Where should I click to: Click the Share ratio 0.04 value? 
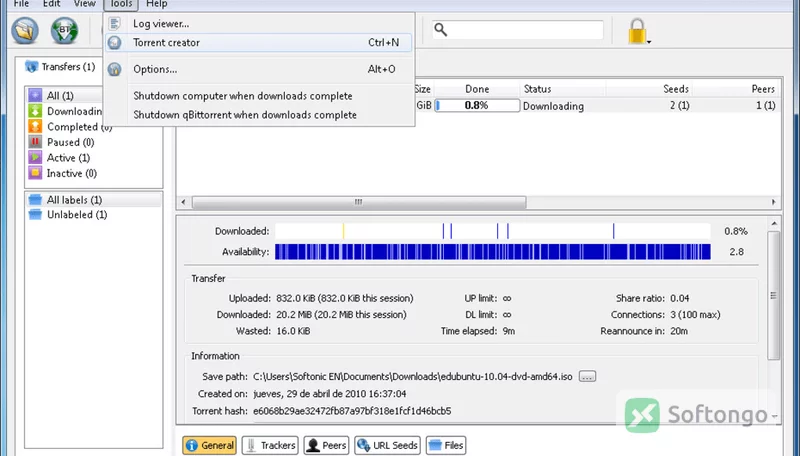pos(679,298)
